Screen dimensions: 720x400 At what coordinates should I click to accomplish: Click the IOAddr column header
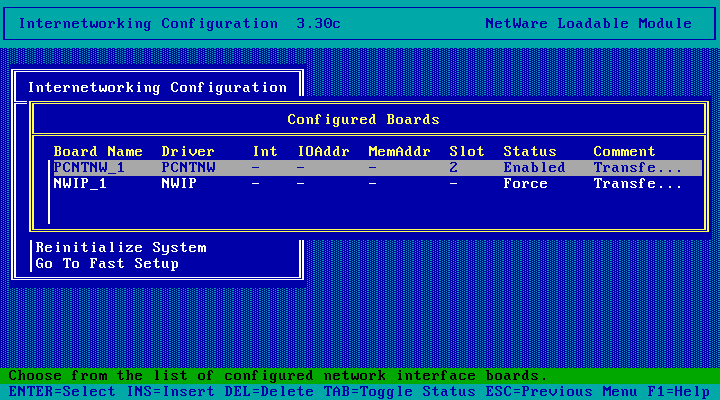click(x=323, y=152)
